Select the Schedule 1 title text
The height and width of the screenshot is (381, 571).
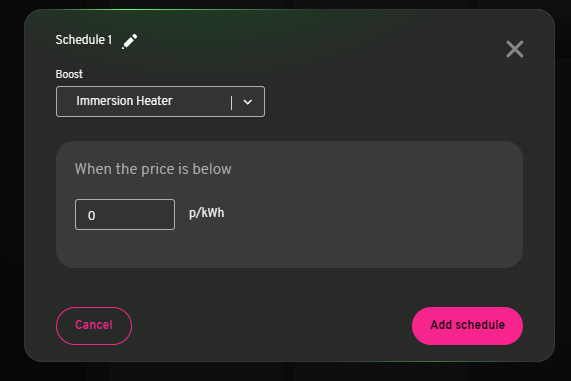84,40
